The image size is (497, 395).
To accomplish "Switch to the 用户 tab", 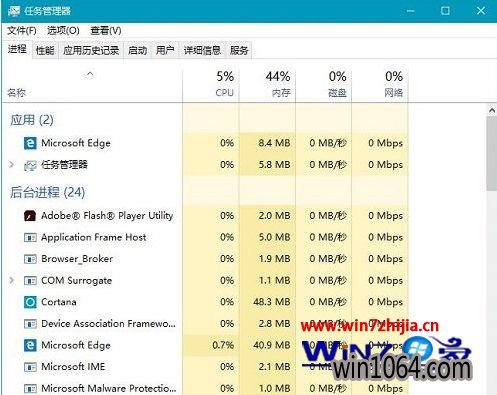I will coord(165,50).
